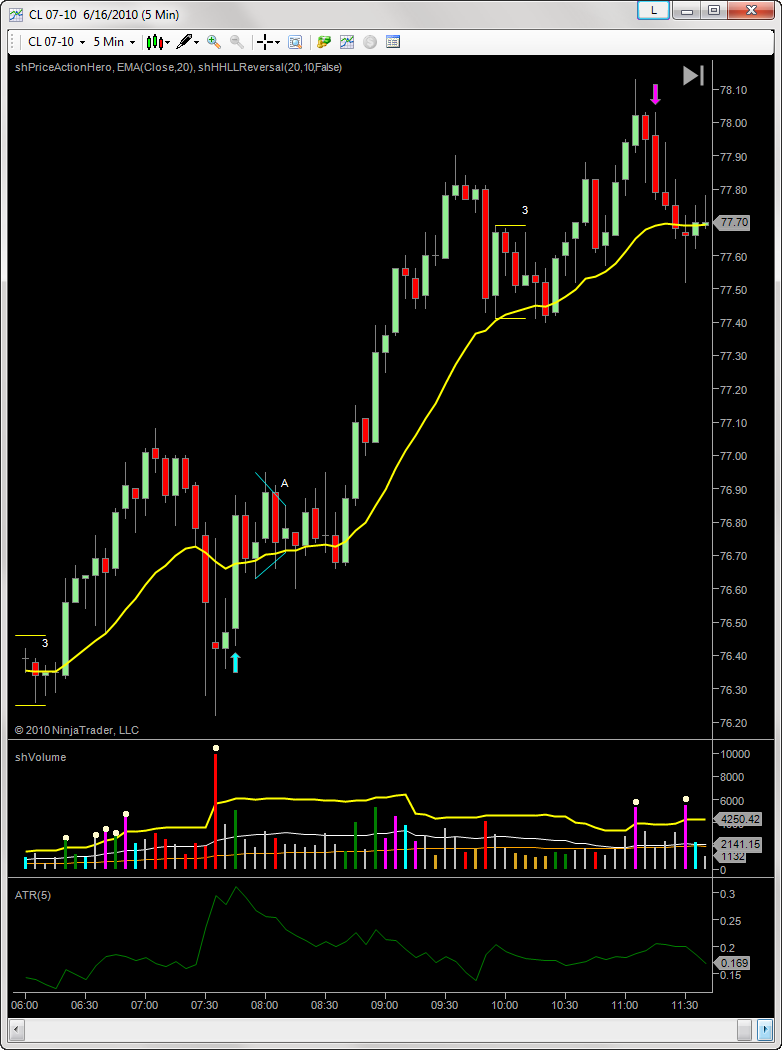Click the greyed zoom out magnifier icon
782x1050 pixels.
(236, 42)
